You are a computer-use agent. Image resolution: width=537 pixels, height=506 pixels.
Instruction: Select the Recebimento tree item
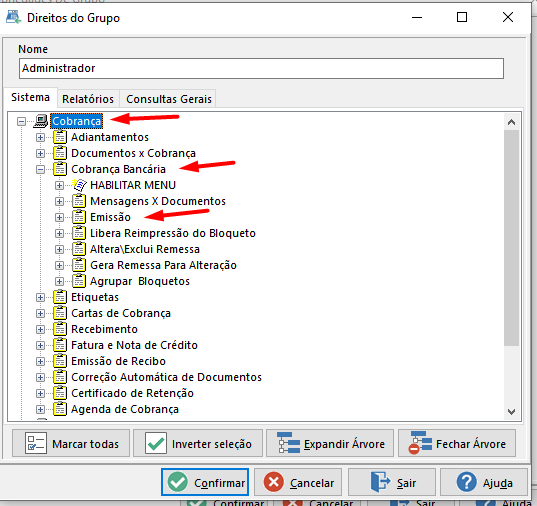tap(104, 329)
